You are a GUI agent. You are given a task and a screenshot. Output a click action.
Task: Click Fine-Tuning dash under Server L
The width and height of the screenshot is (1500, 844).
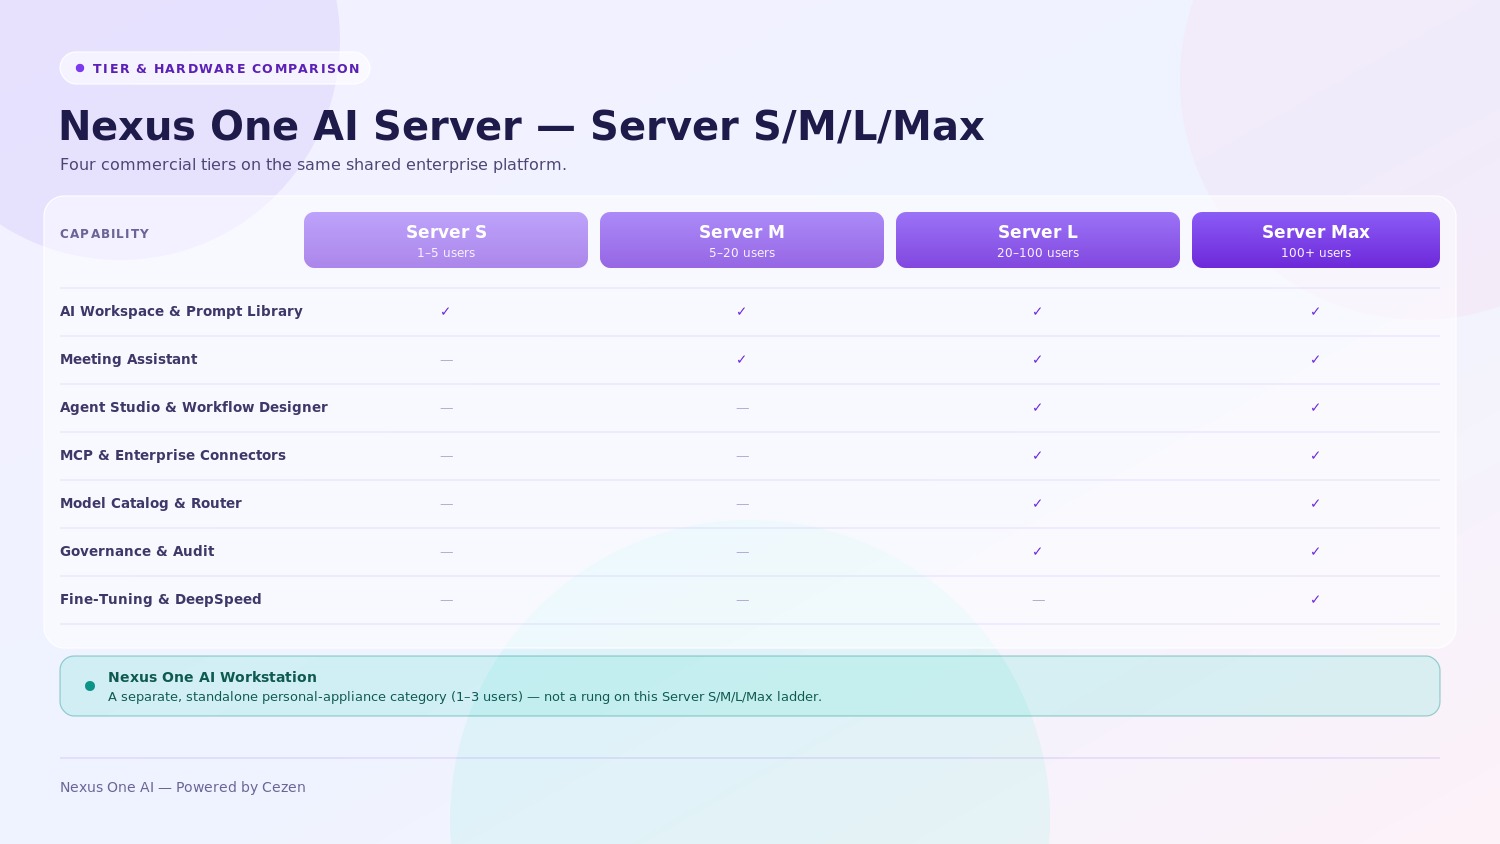(x=1038, y=600)
